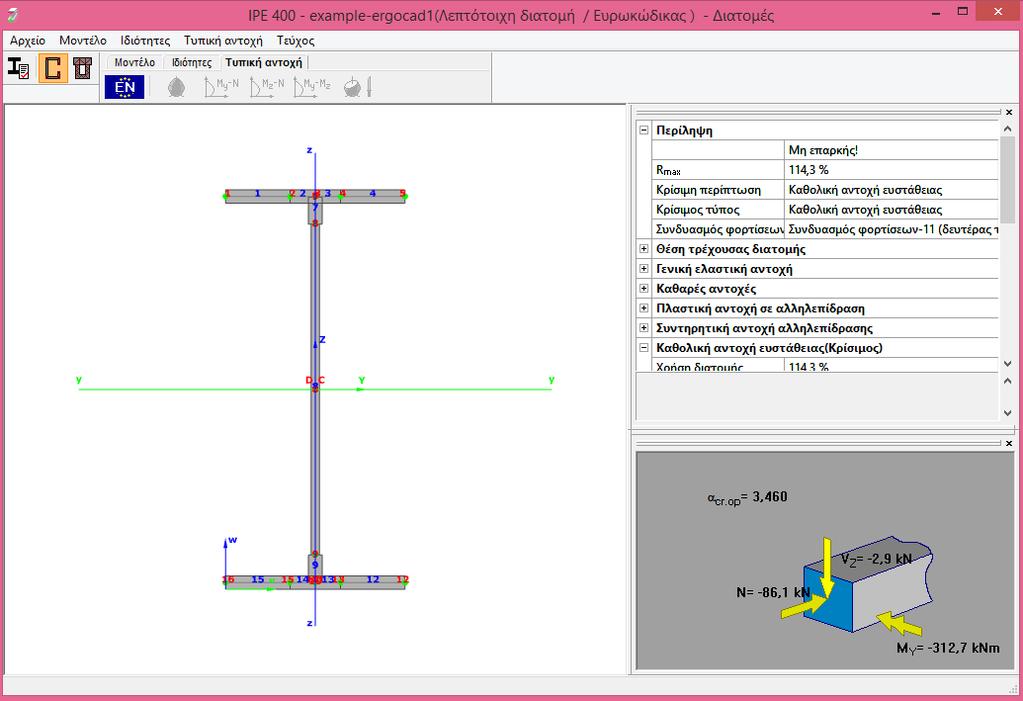
Task: Click the properties list scroll-down arrow
Action: (x=1007, y=364)
